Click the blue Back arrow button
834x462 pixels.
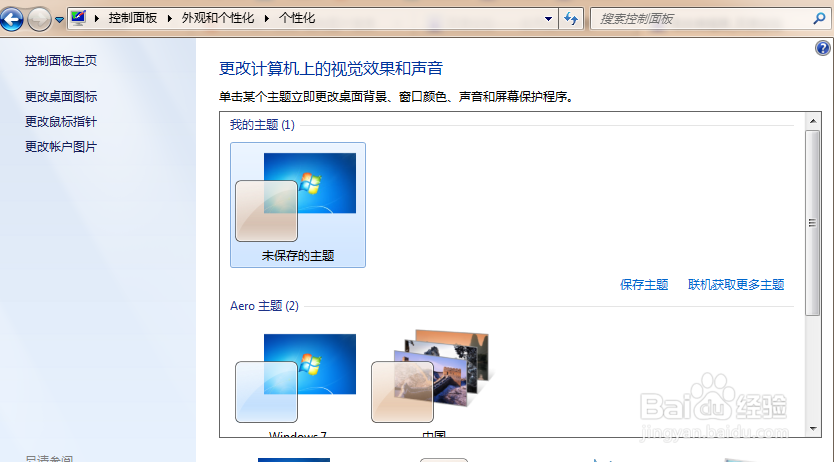coord(12,20)
